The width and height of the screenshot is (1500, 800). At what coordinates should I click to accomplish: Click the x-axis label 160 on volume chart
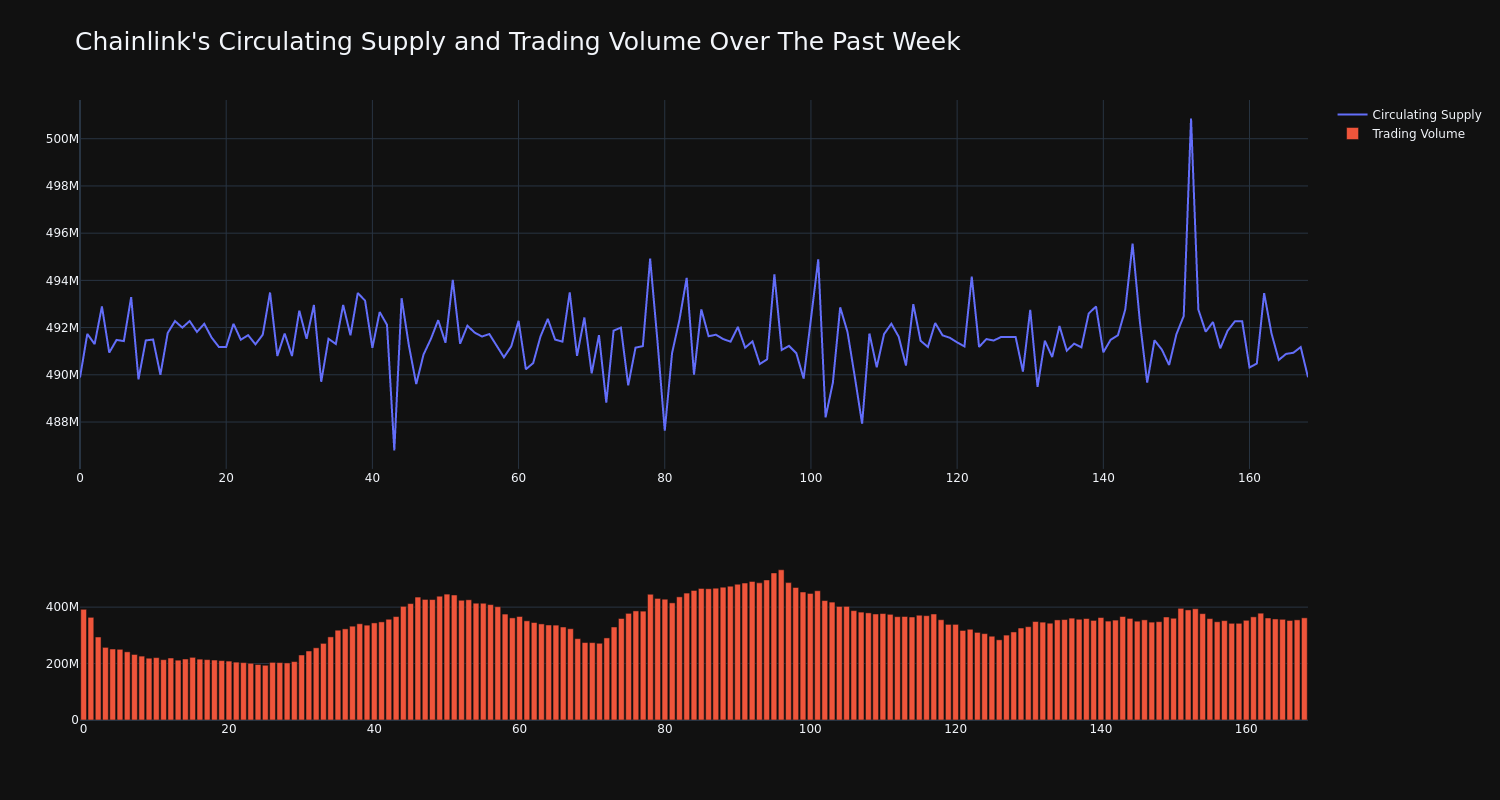point(1246,729)
